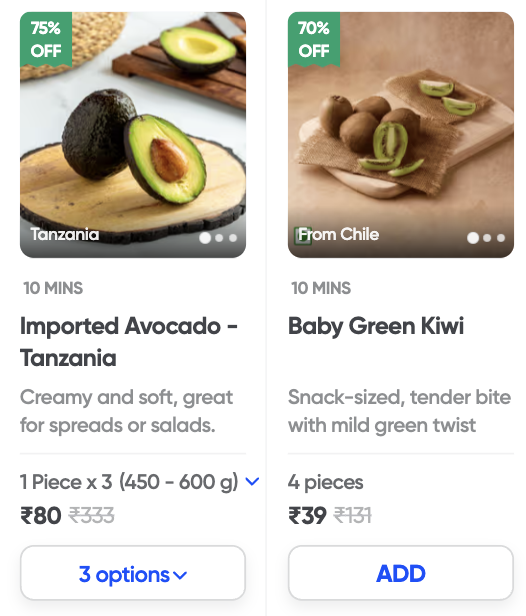This screenshot has height=616, width=526.
Task: Open the Baby Green Kiwi product title
Action: point(376,326)
